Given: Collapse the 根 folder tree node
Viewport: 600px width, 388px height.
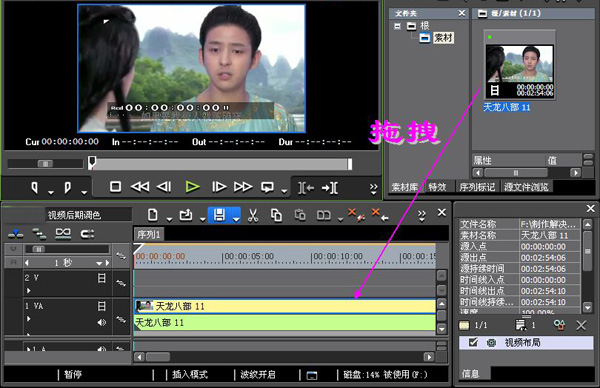Looking at the screenshot, I should click(397, 26).
